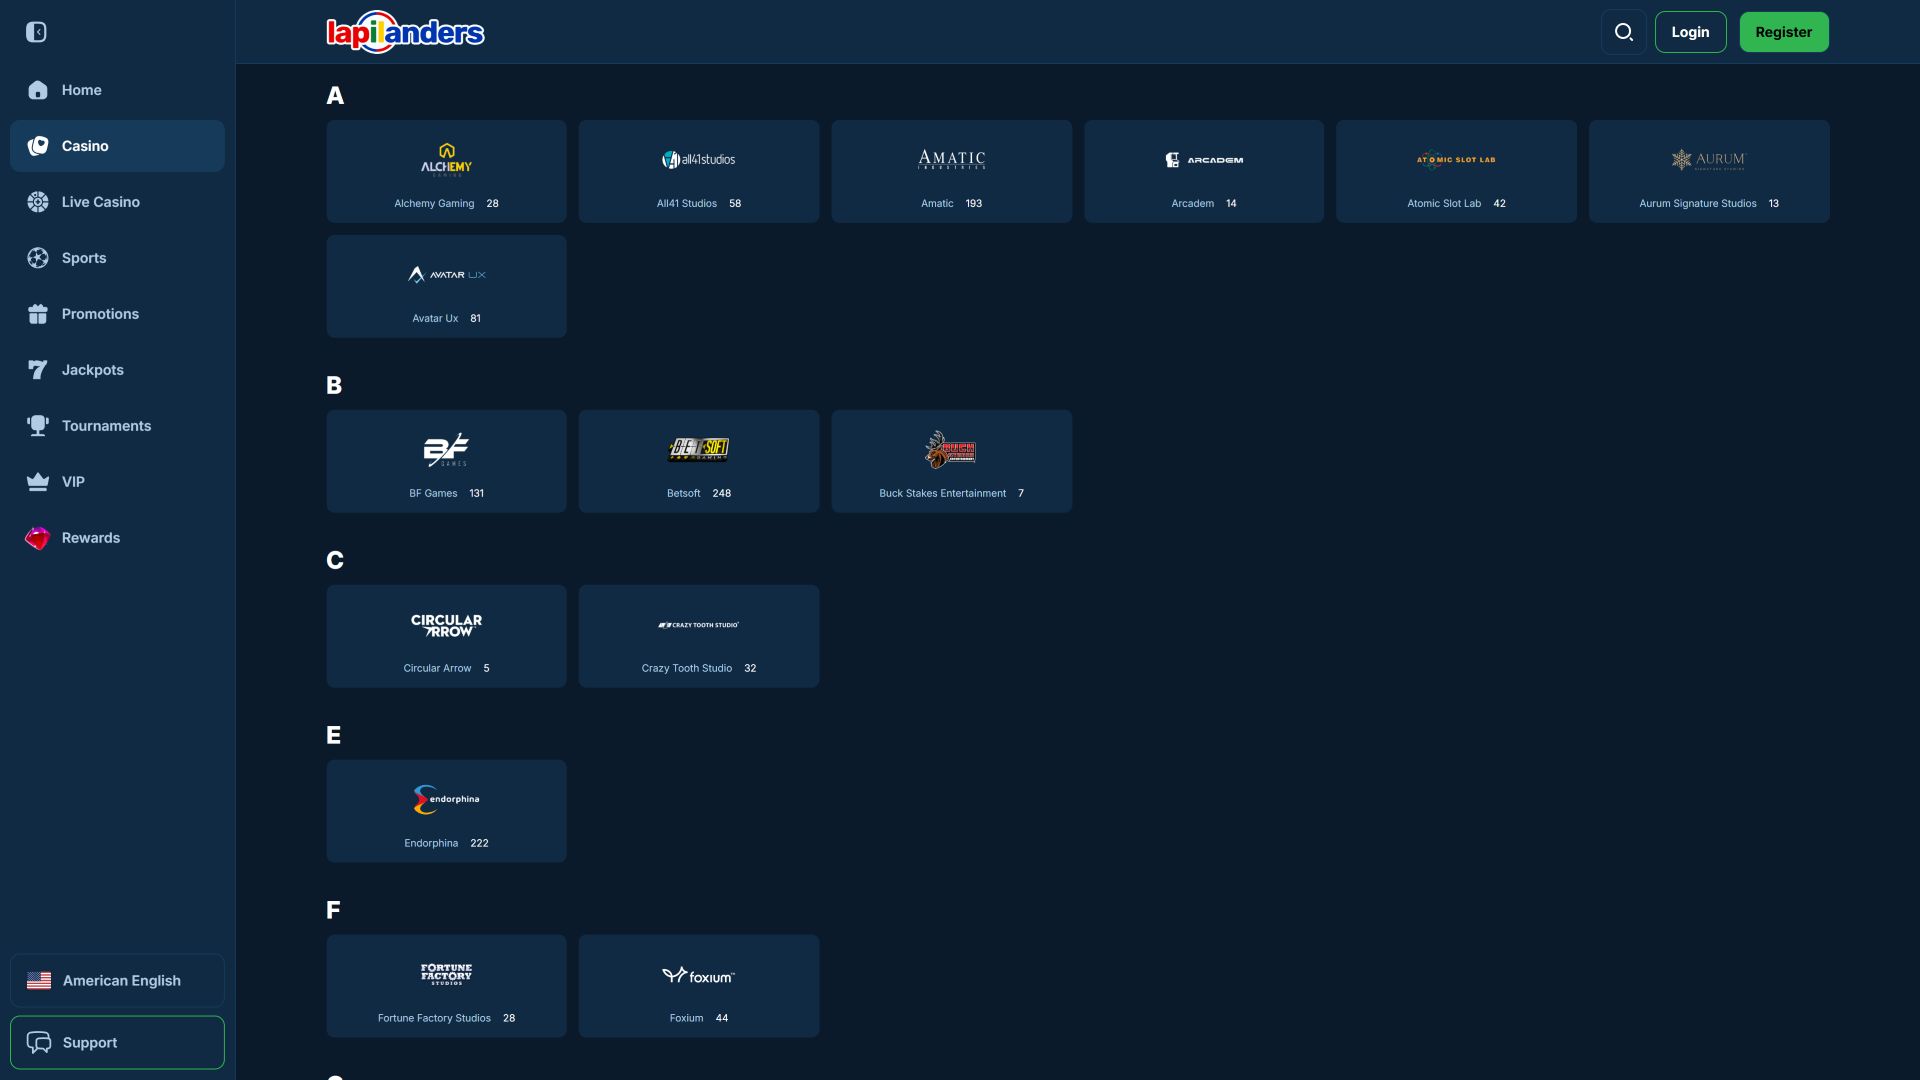
Task: Click the Fortune Factory Studios logo
Action: 446,975
